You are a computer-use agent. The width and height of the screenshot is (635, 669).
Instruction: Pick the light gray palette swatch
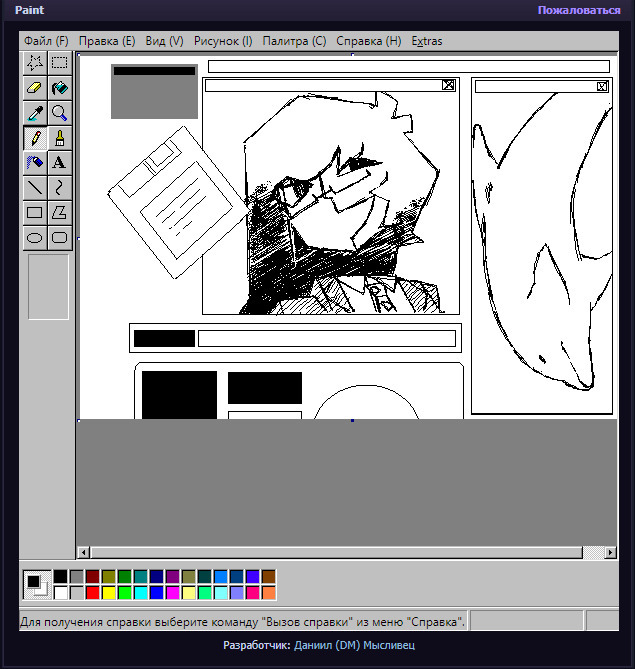coord(76,593)
